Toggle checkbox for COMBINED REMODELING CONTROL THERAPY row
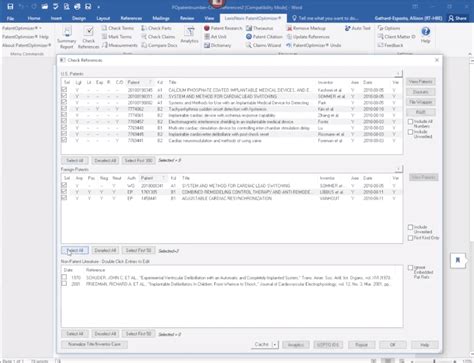The image size is (474, 363). [64, 192]
